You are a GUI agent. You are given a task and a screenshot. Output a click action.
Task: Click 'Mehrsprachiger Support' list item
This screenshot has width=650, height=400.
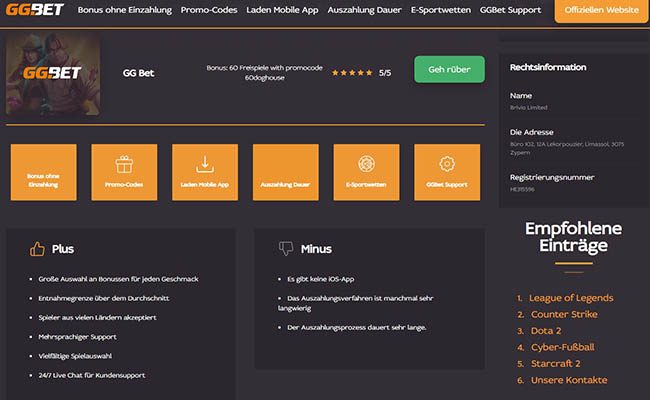click(x=78, y=337)
